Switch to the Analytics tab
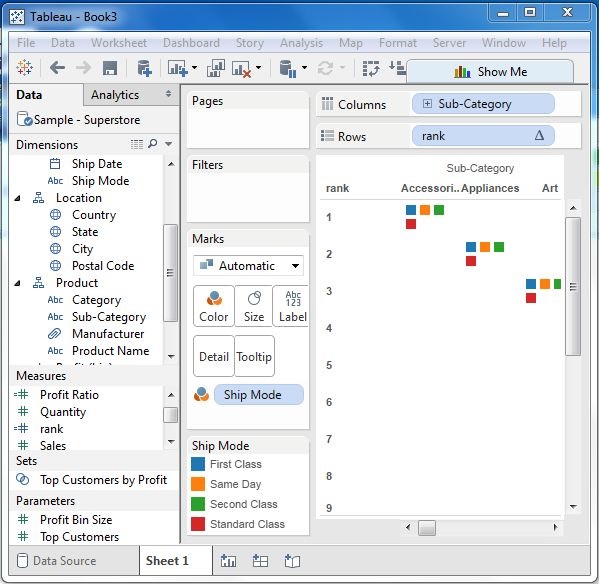The height and width of the screenshot is (584, 600). click(x=115, y=95)
